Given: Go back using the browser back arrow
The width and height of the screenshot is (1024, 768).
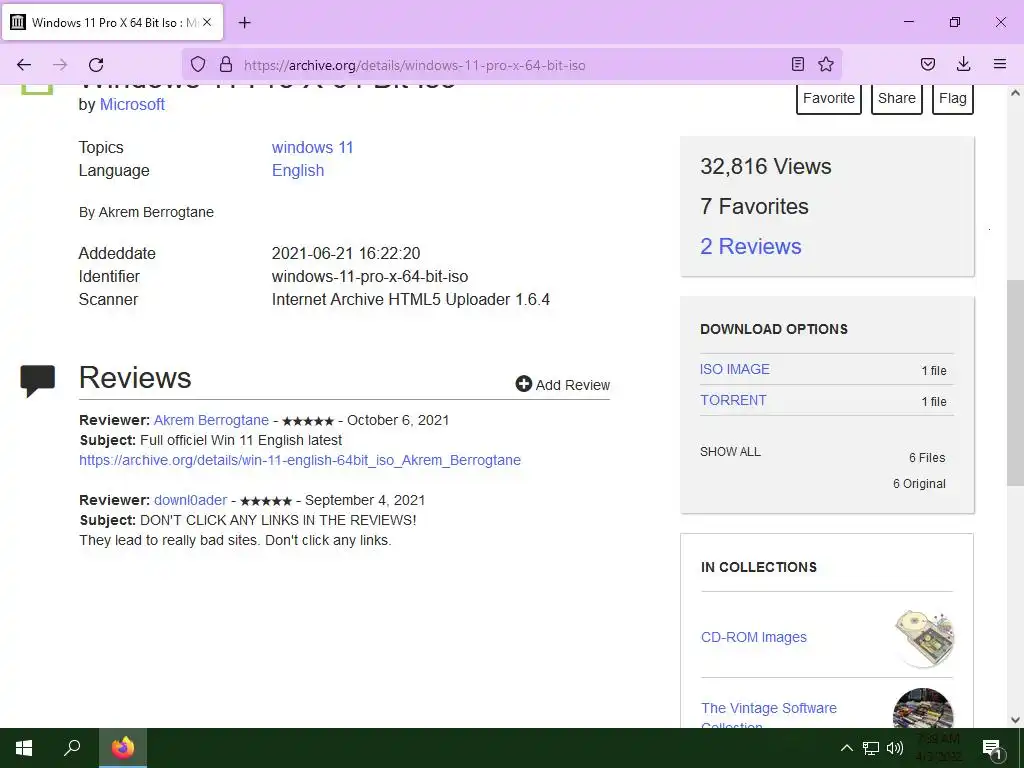Looking at the screenshot, I should tap(24, 65).
